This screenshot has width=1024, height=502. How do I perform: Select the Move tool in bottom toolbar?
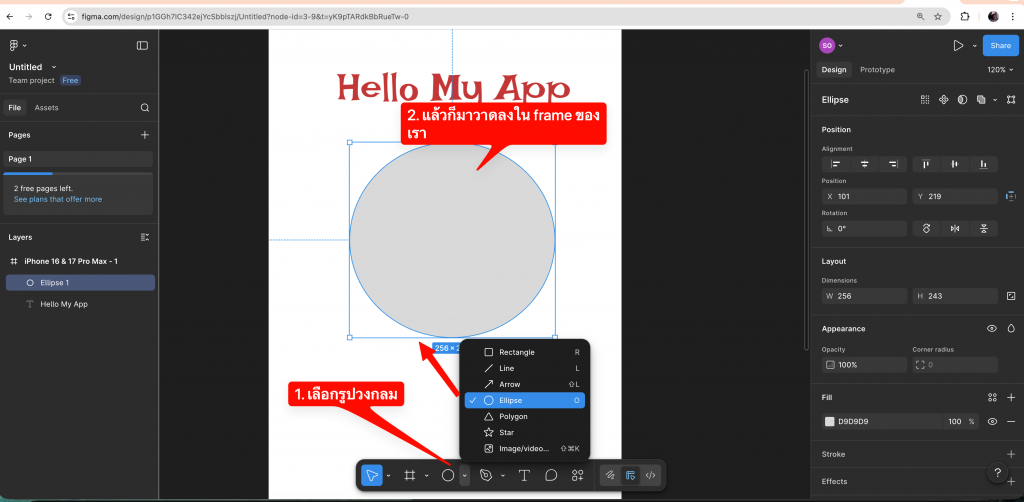tap(371, 475)
